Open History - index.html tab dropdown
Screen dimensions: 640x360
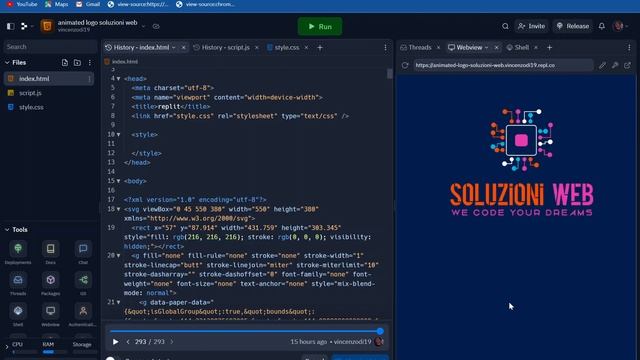click(173, 48)
